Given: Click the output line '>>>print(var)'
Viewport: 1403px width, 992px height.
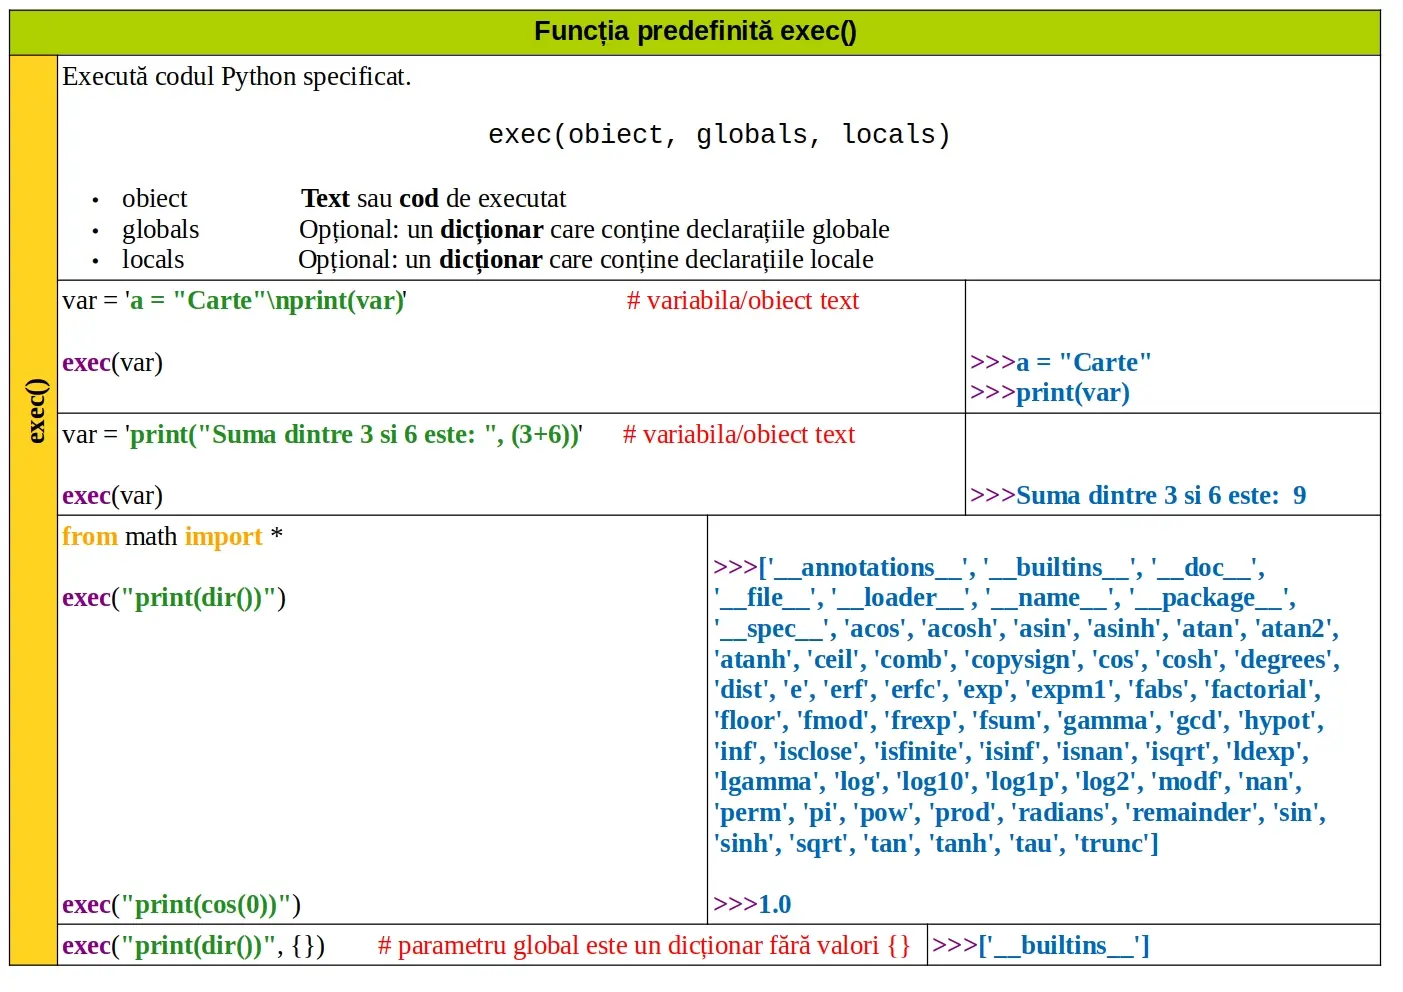Looking at the screenshot, I should (1050, 393).
